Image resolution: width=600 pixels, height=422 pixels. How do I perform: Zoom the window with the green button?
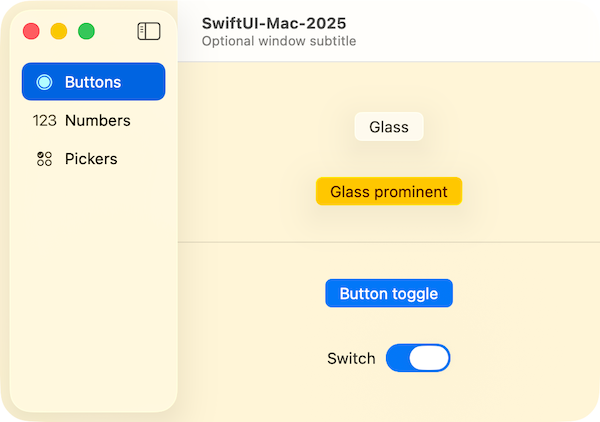(x=87, y=31)
